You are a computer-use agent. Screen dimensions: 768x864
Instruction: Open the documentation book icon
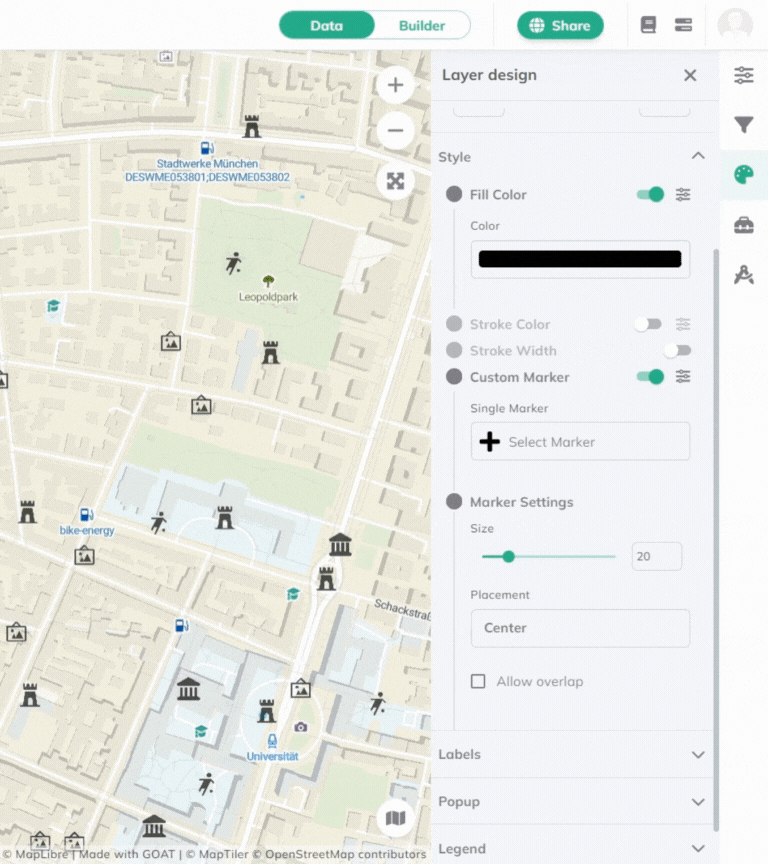[x=648, y=25]
